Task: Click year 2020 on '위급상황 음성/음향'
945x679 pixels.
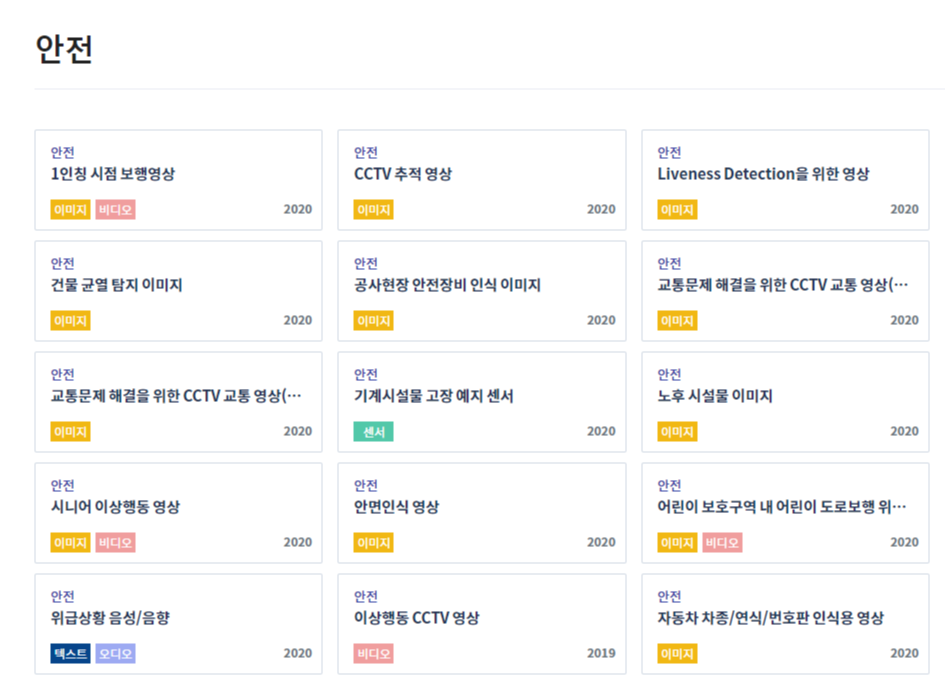Action: coord(298,653)
